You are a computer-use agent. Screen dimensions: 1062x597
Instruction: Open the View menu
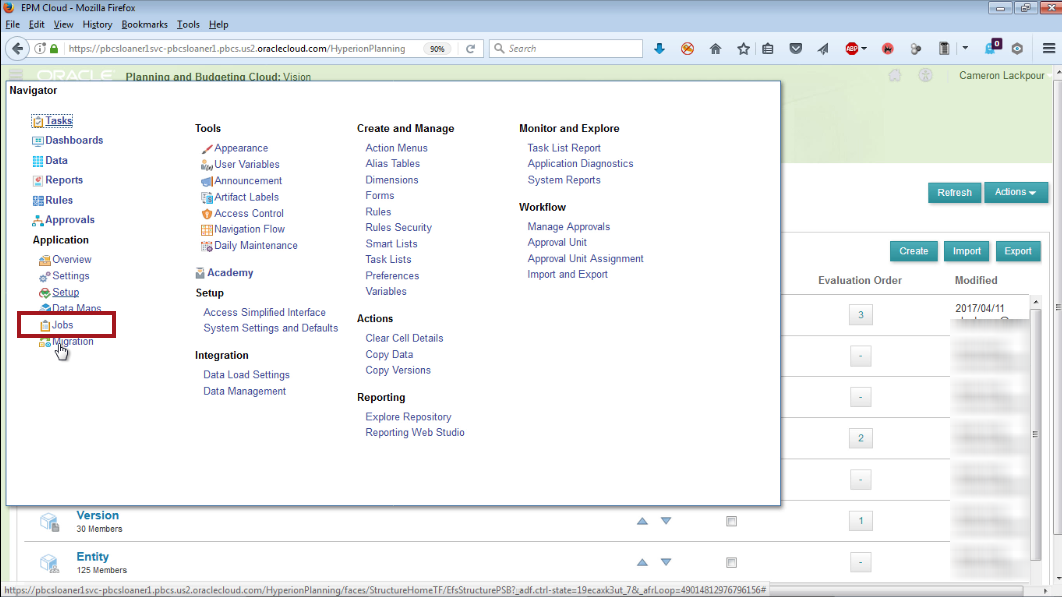63,24
